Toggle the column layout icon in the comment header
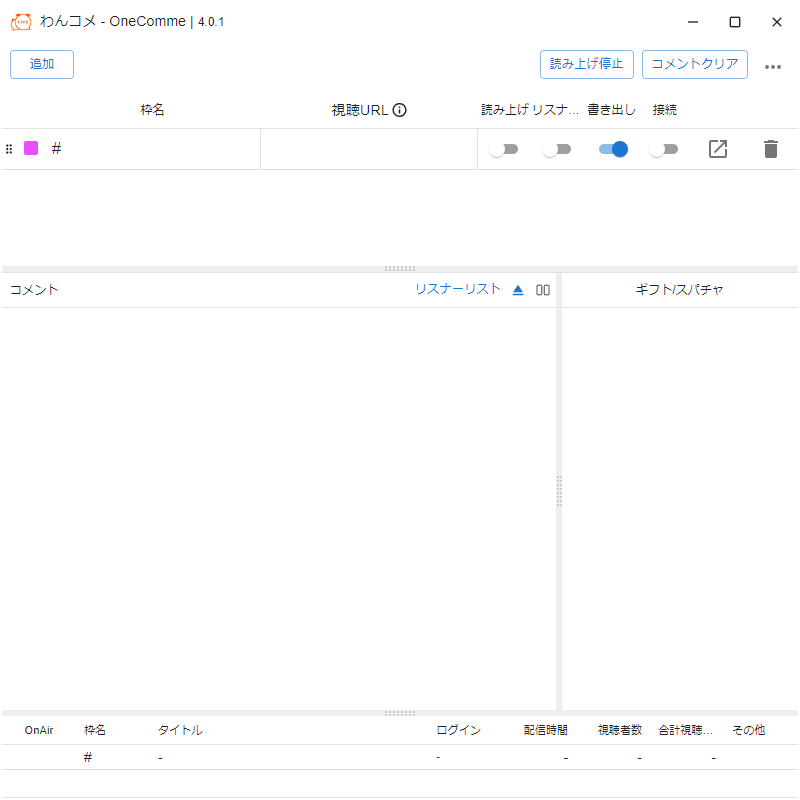 tap(543, 290)
